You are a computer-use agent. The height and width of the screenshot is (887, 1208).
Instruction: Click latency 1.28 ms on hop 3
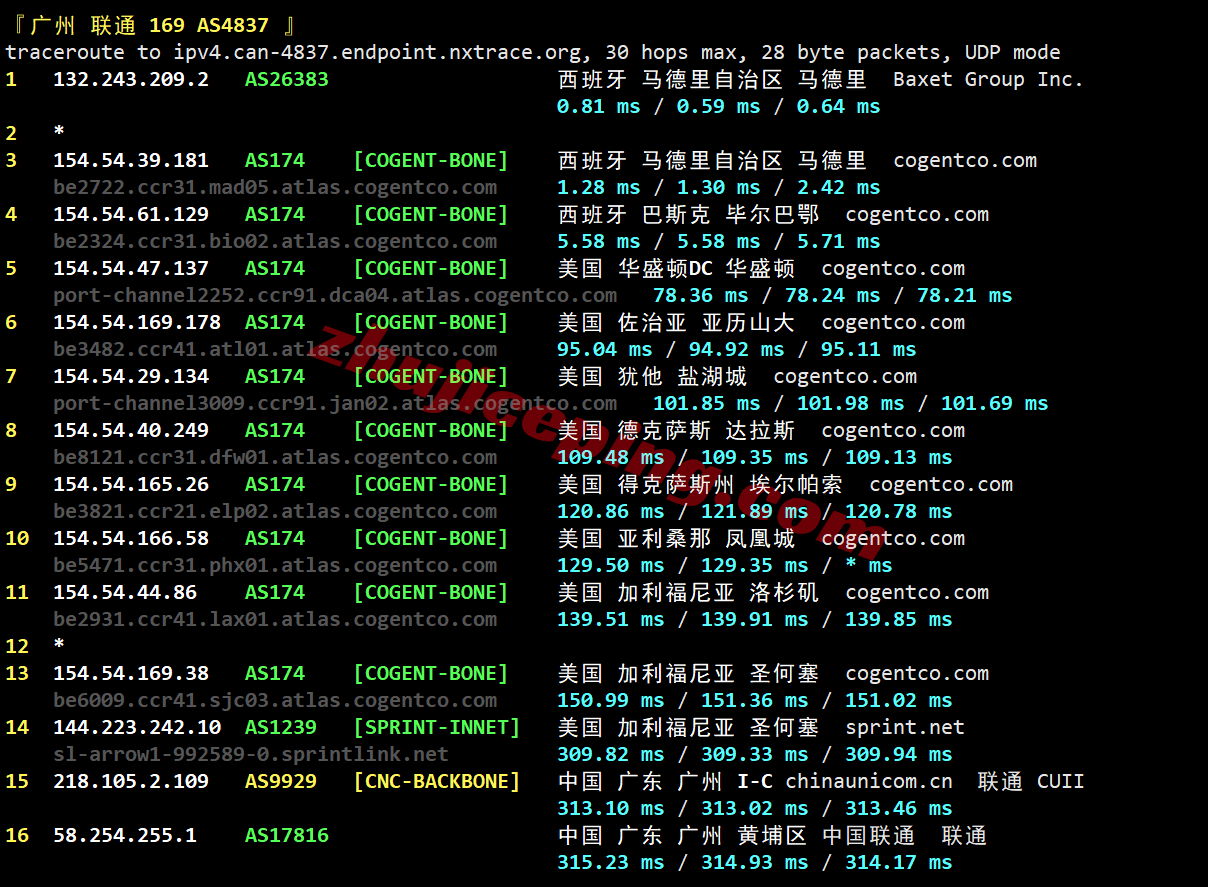598,187
